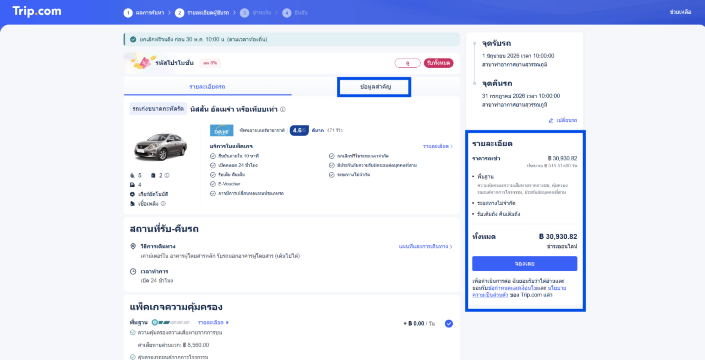Click the total ฿ 30,930.82 amount
This screenshot has width=705, height=360.
click(x=558, y=236)
